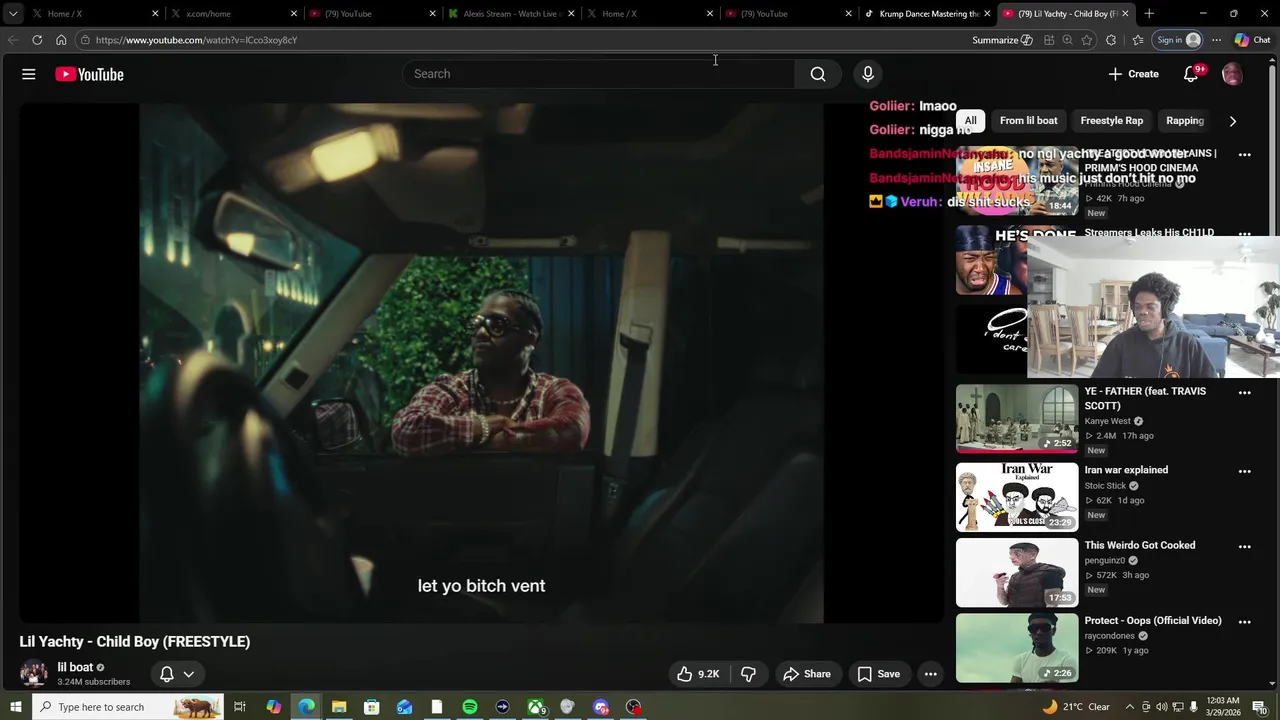Viewport: 1280px width, 720px height.
Task: Open Protect - Oops (Official Video) title
Action: 1153,621
